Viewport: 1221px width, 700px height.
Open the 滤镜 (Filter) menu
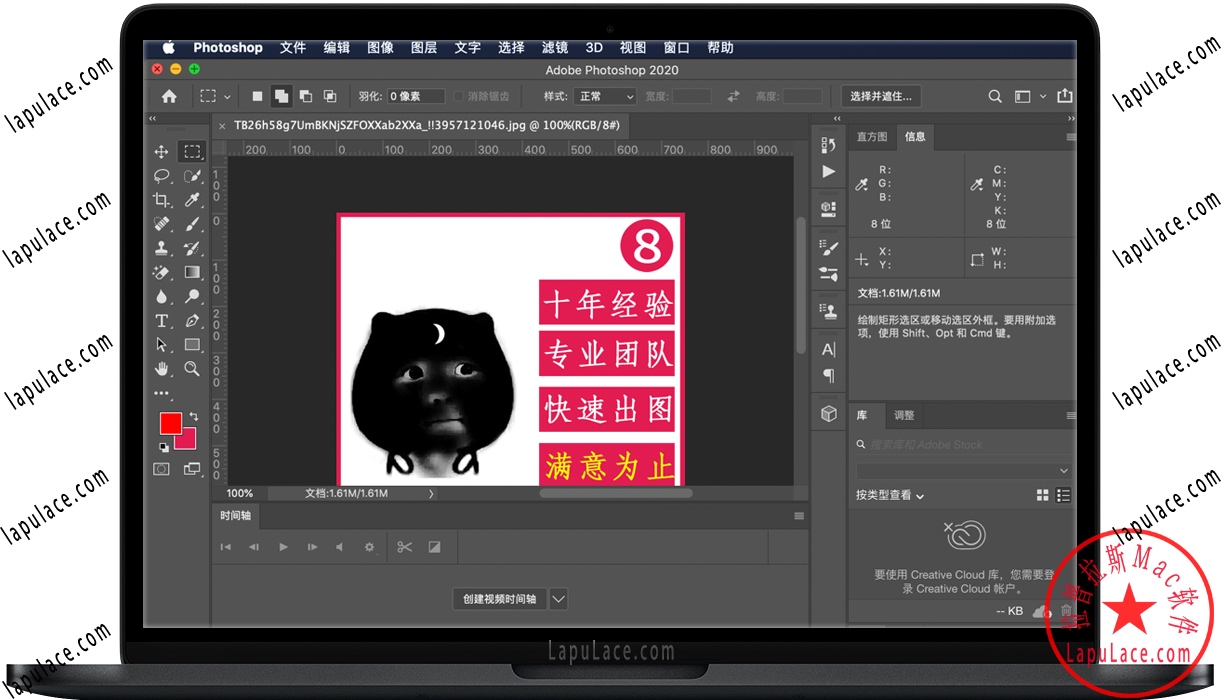click(x=554, y=47)
